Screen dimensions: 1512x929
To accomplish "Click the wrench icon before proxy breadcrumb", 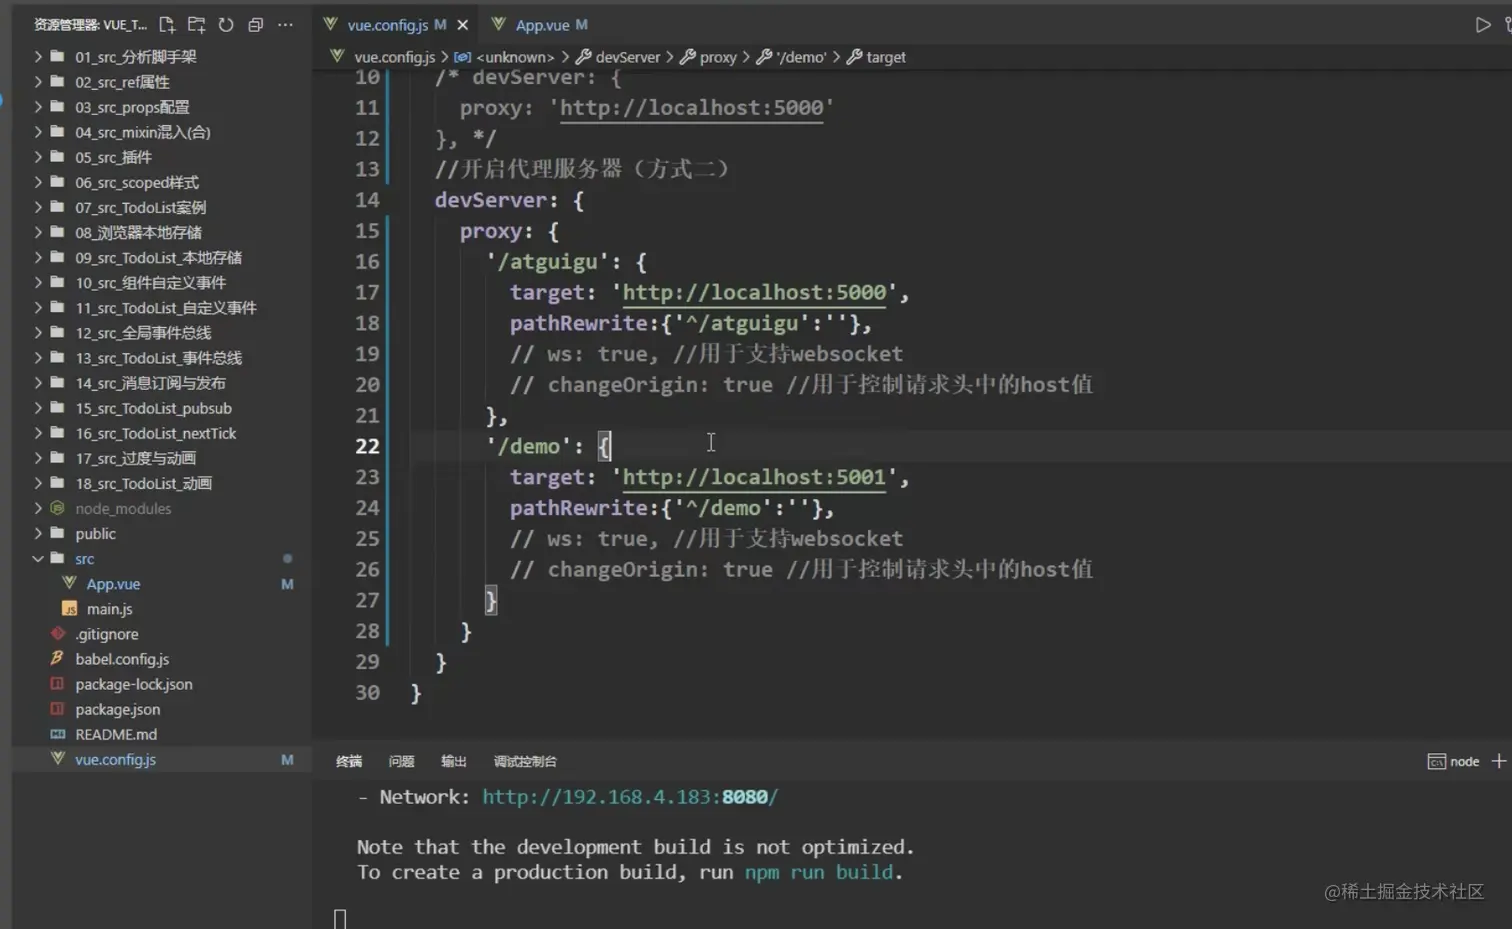I will click(688, 57).
